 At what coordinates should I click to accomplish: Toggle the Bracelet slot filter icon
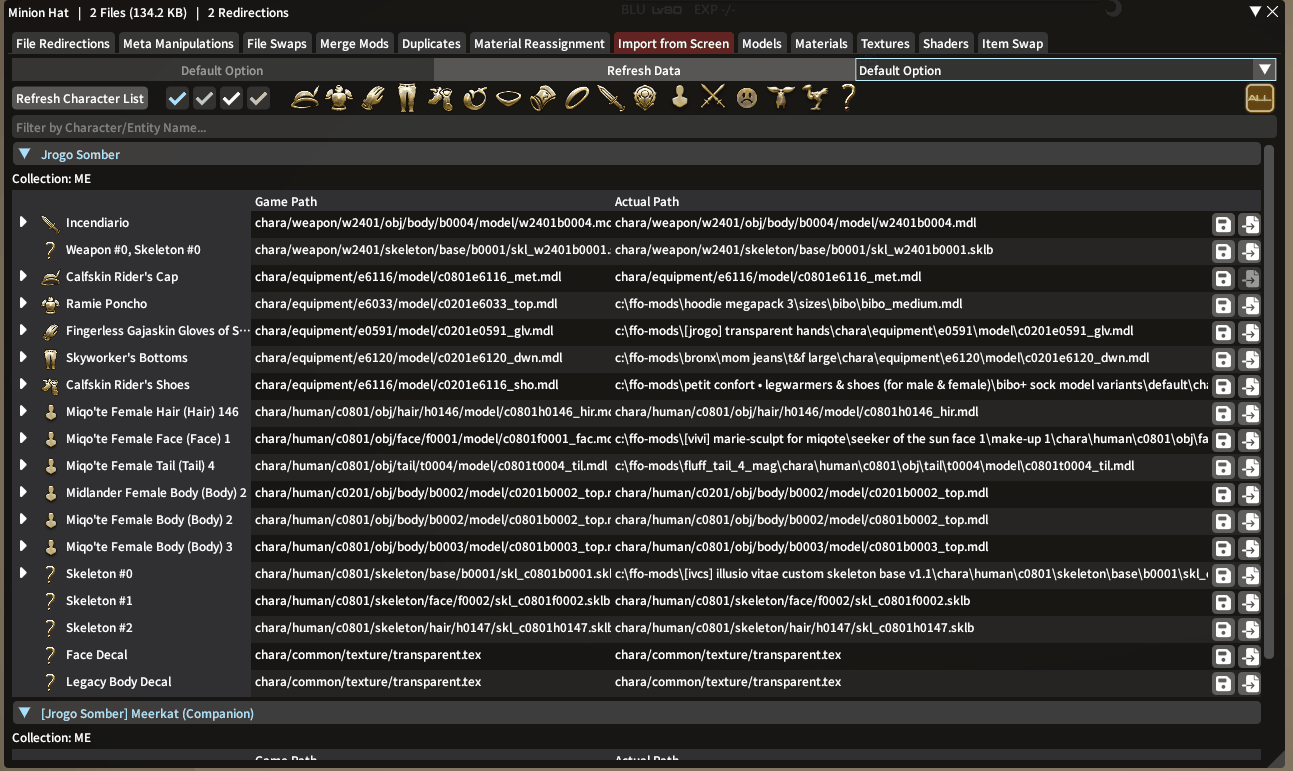[543, 98]
